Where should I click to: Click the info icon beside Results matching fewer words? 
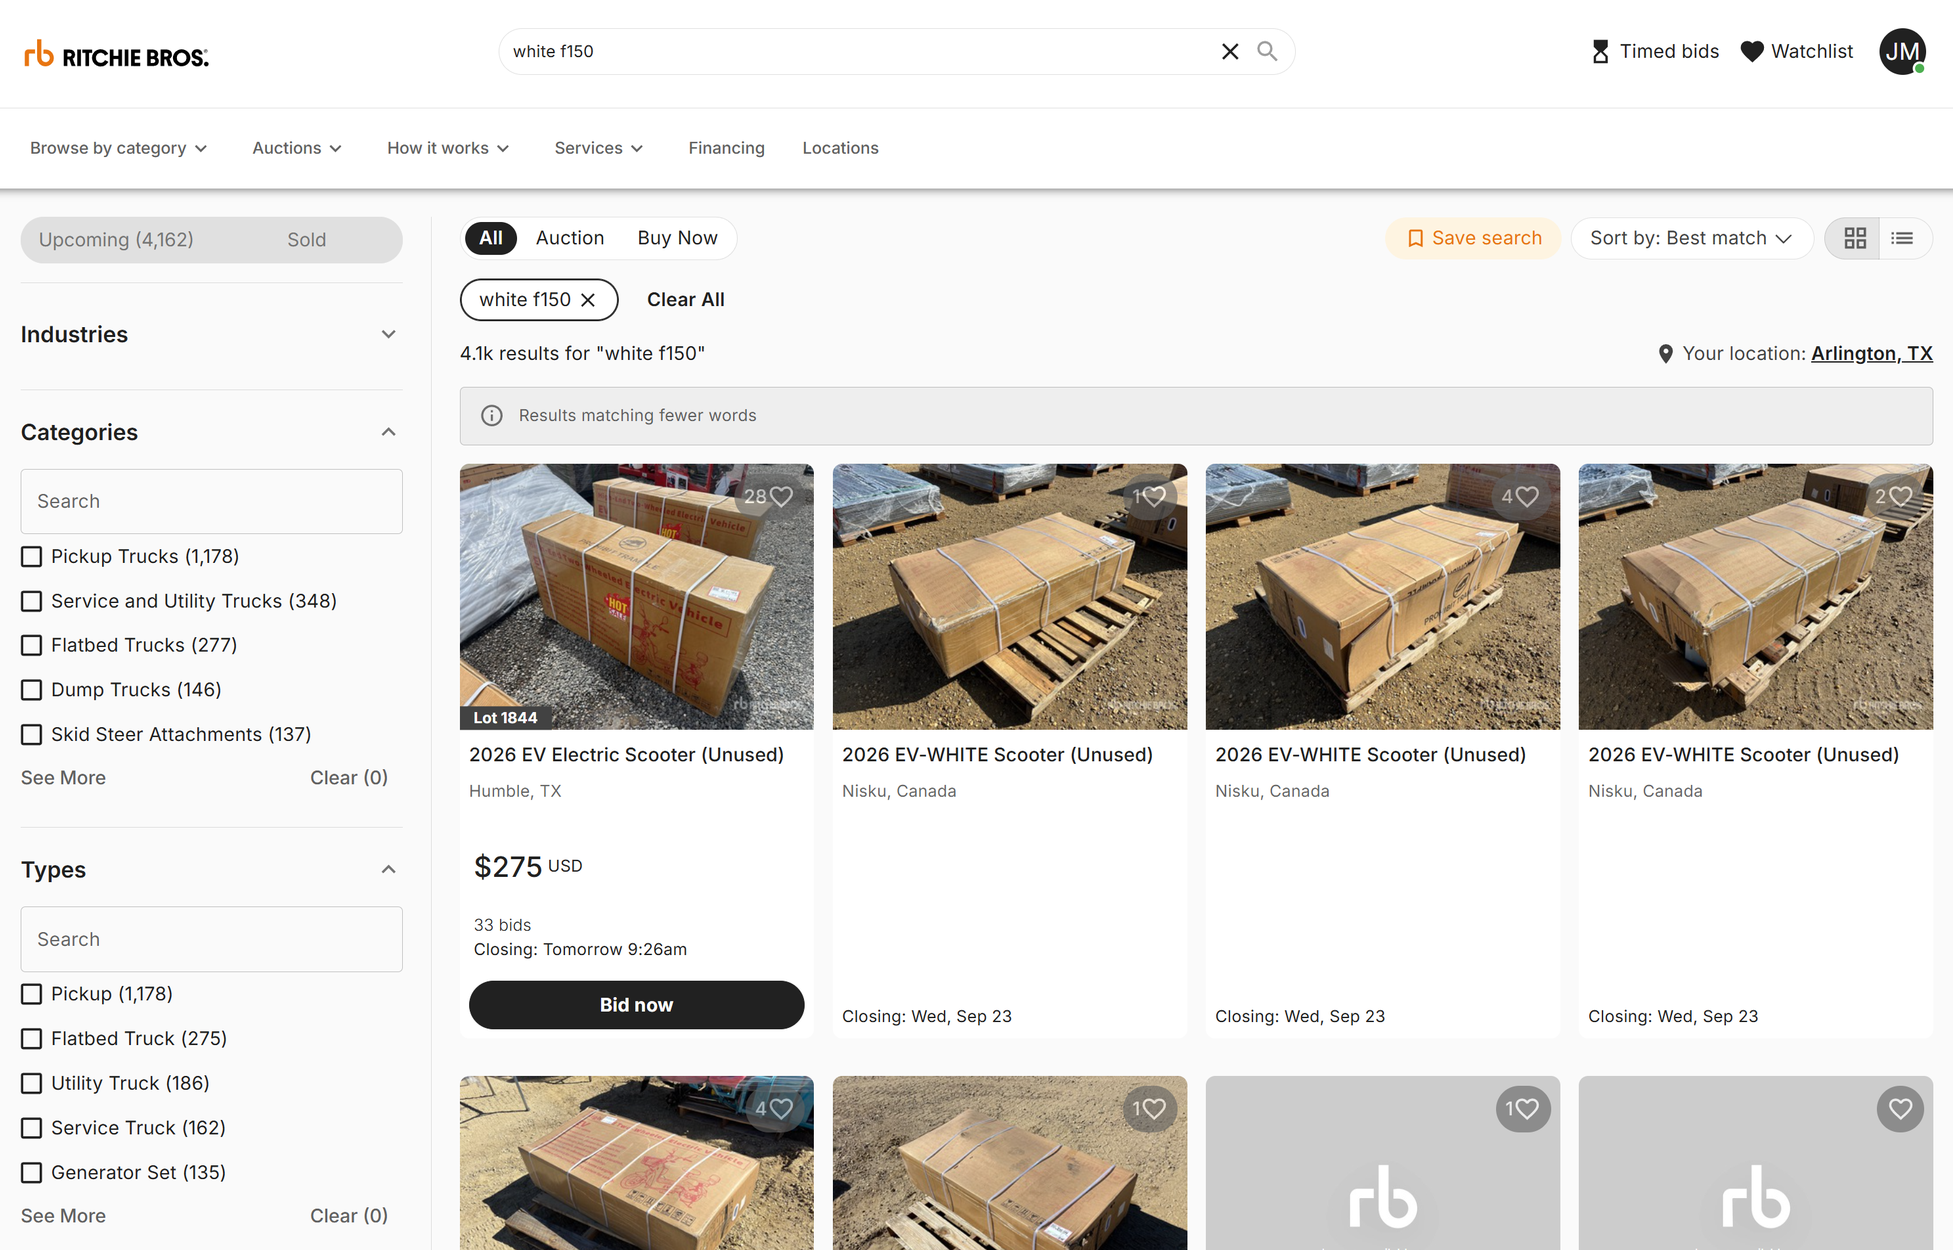(x=491, y=415)
